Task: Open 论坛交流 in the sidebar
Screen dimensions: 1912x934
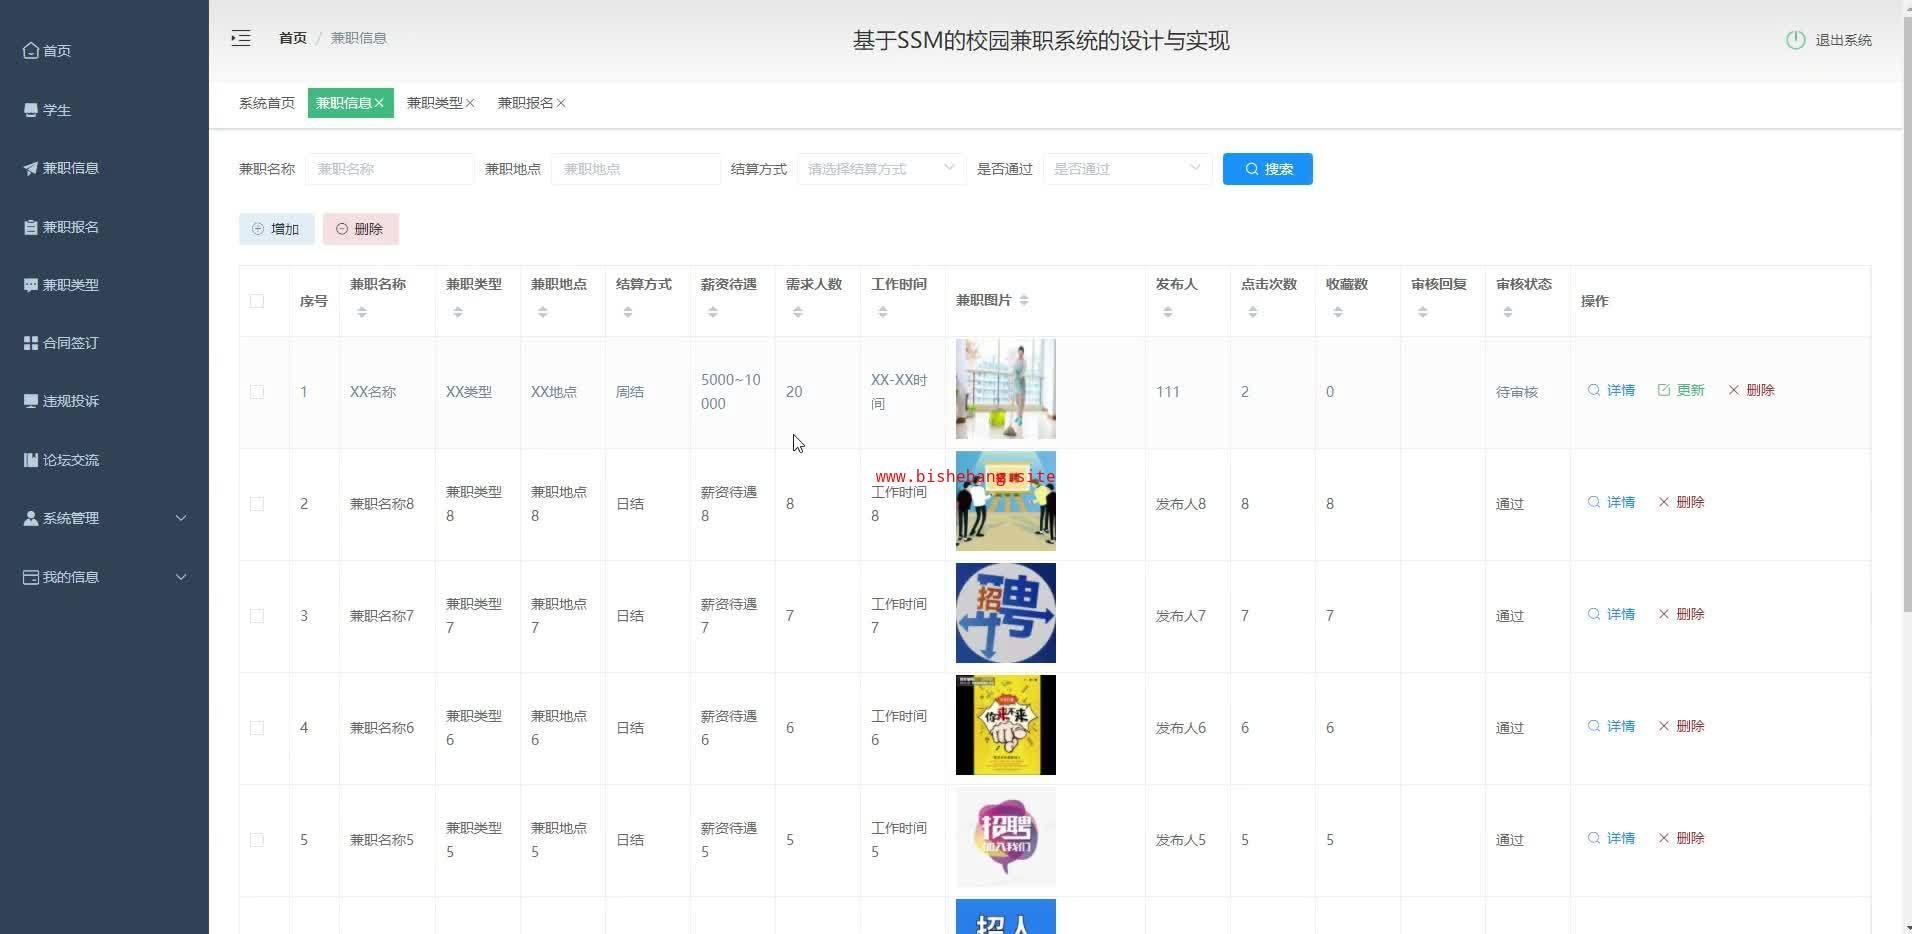Action: click(x=70, y=460)
